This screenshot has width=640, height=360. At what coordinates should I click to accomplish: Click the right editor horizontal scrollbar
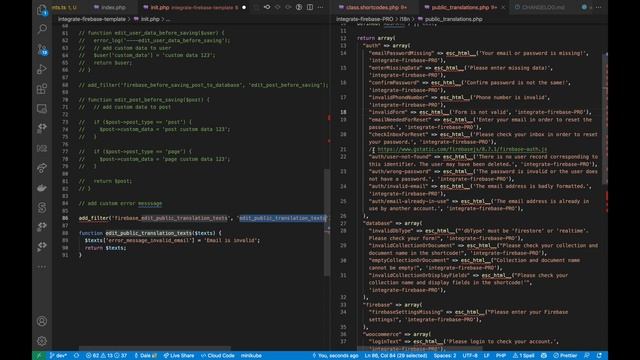pos(420,349)
